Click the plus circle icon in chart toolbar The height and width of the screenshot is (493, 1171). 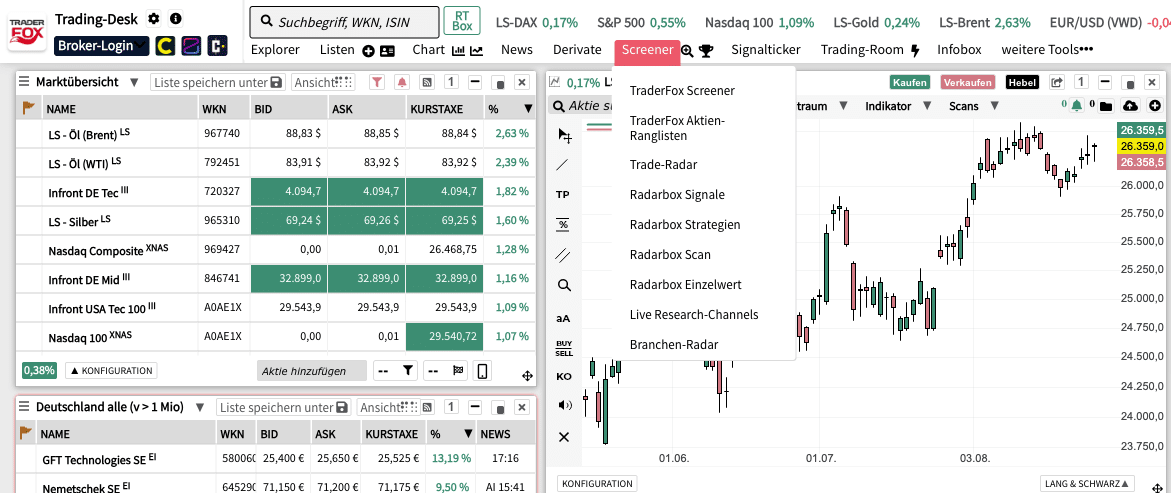(x=1155, y=106)
